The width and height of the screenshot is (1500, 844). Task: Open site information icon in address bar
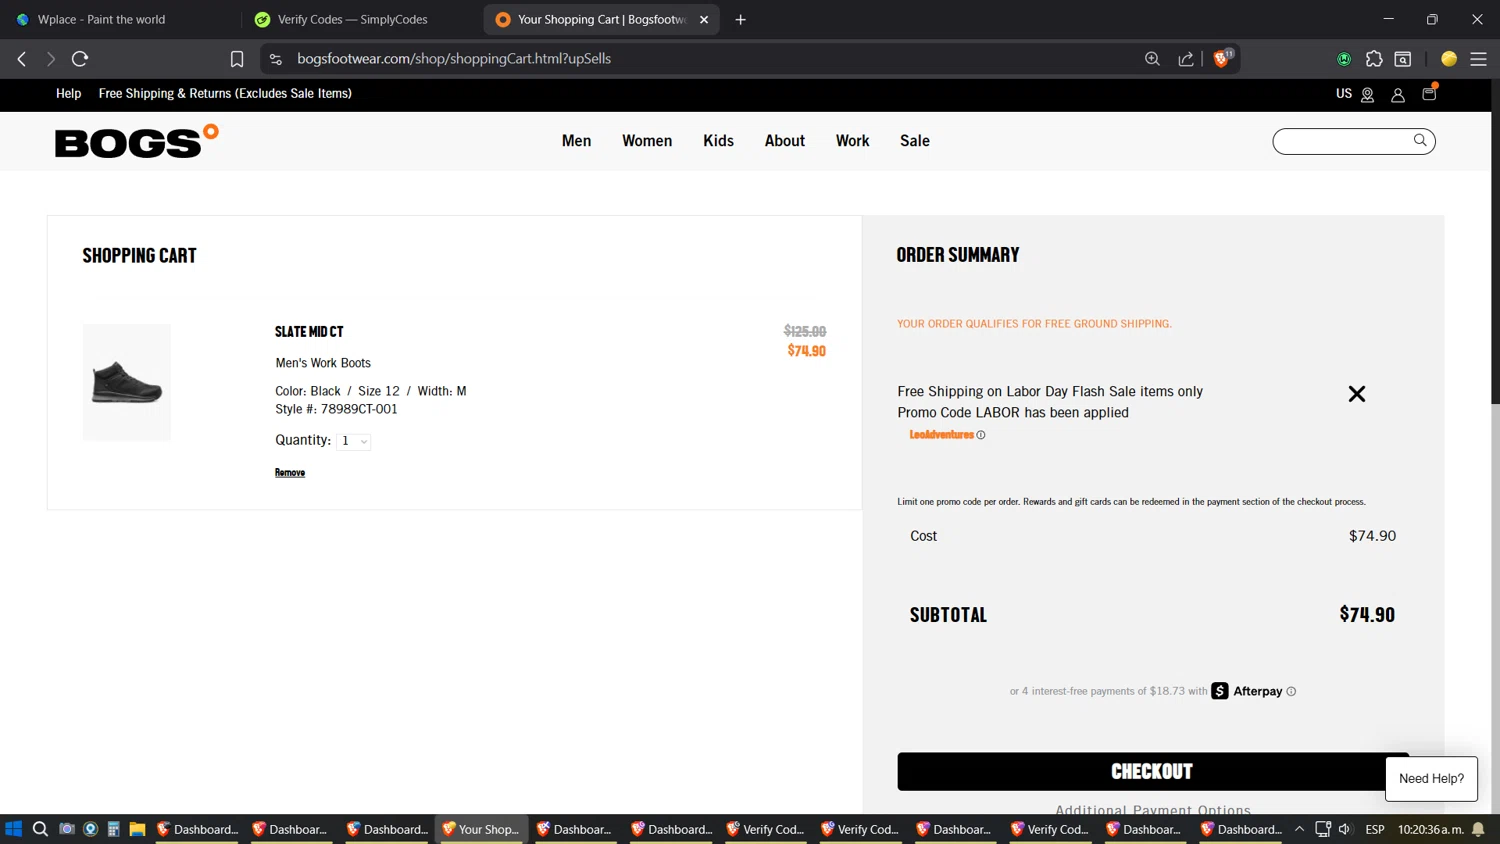tap(276, 59)
